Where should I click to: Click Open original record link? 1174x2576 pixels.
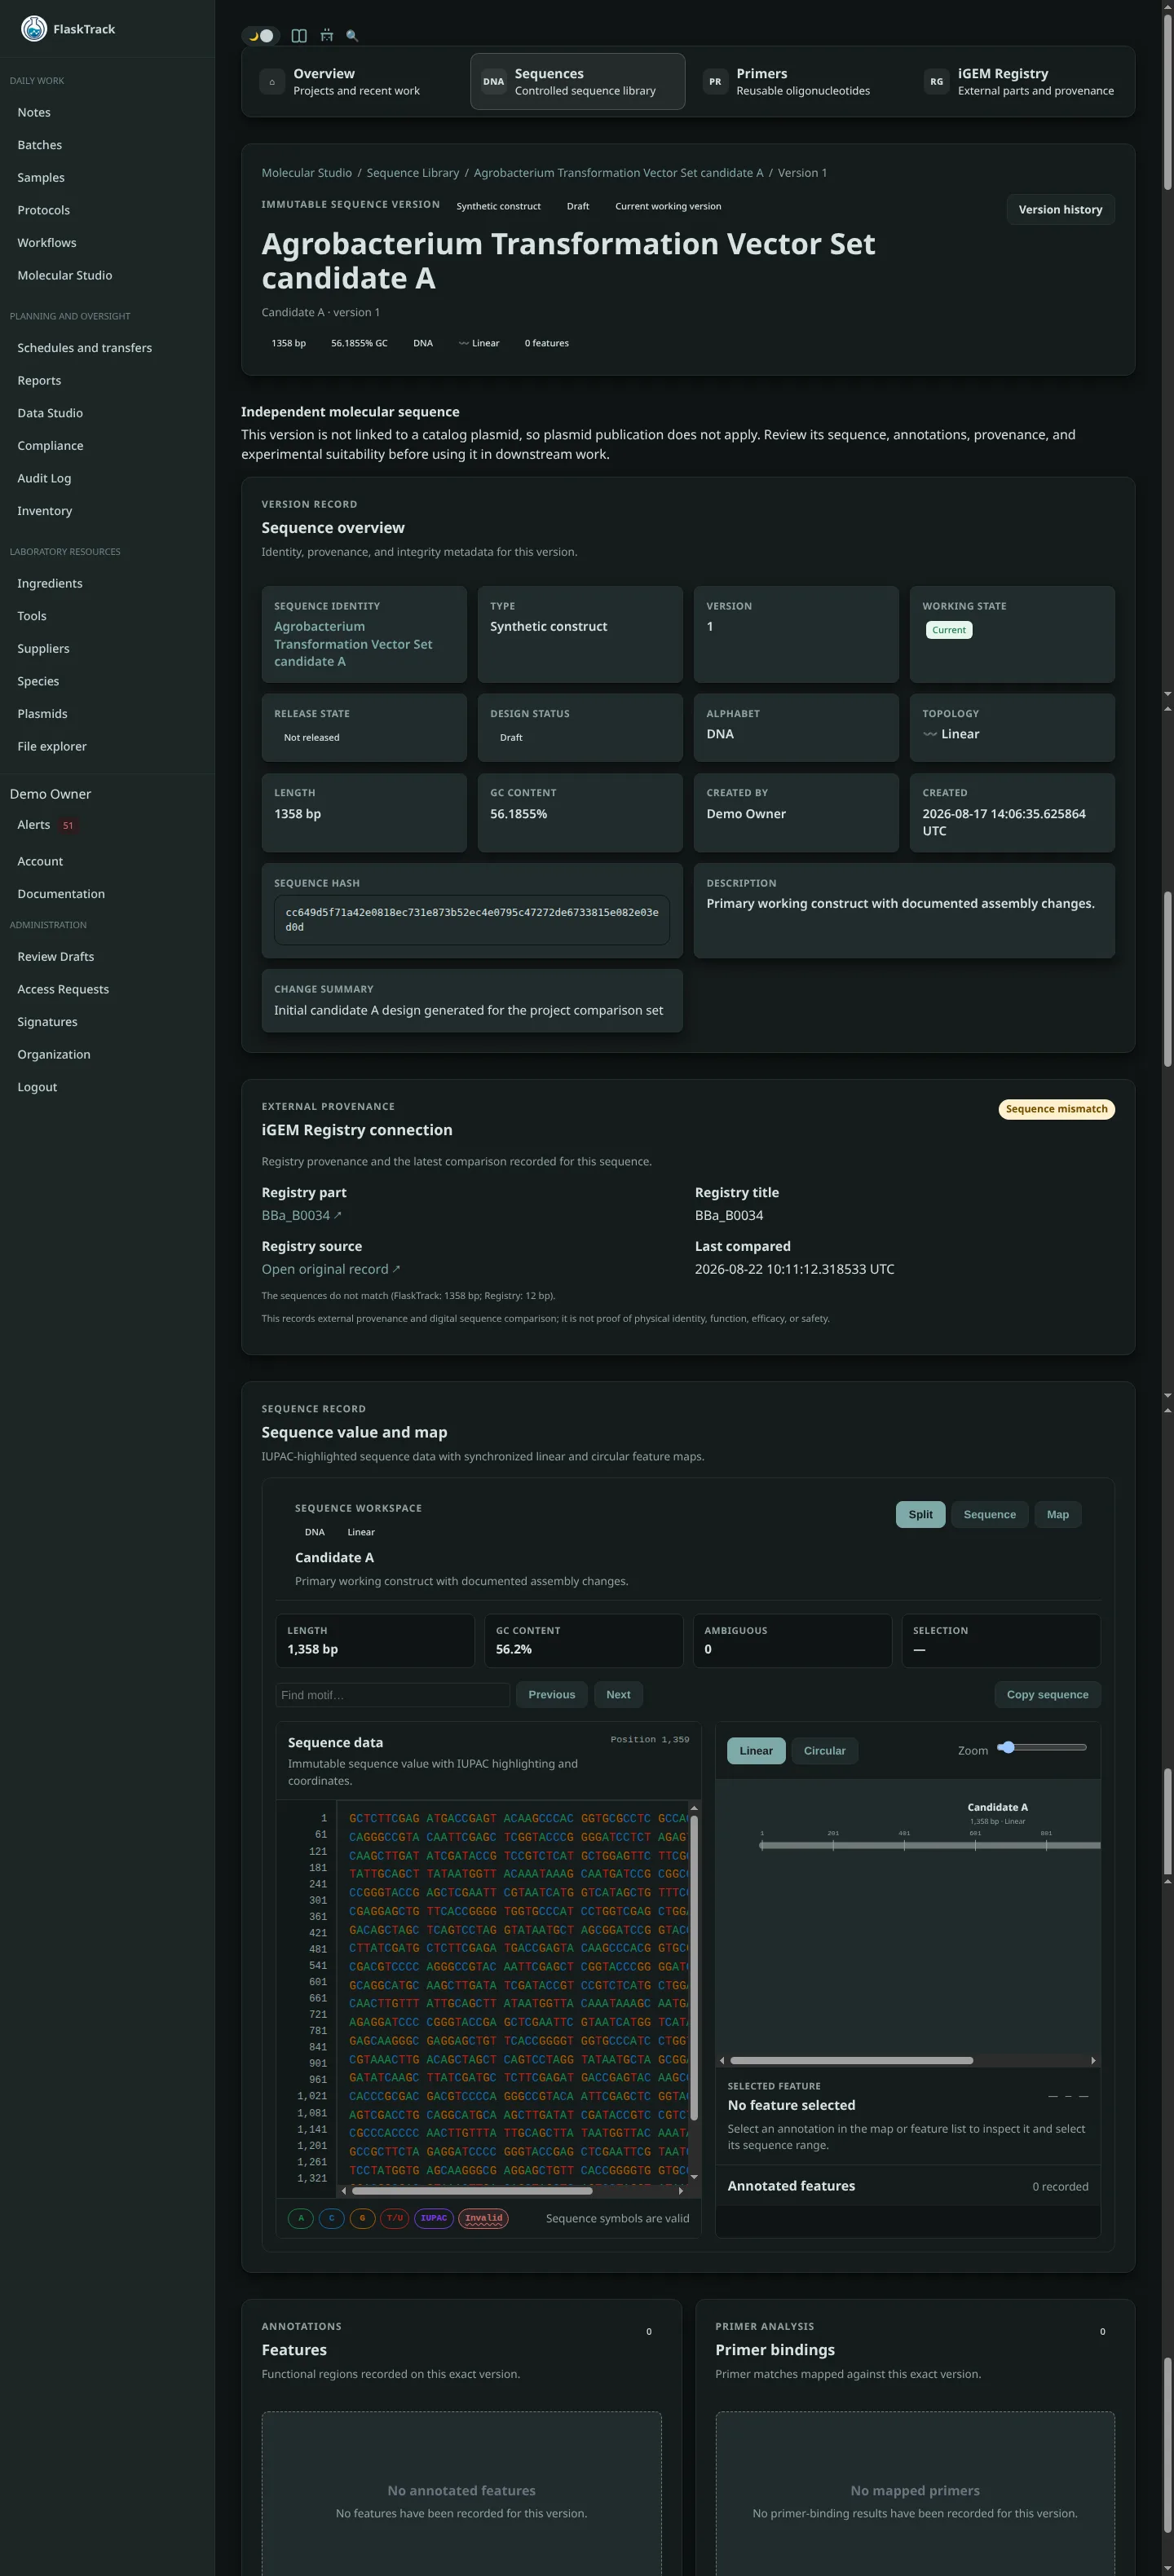tap(330, 1270)
